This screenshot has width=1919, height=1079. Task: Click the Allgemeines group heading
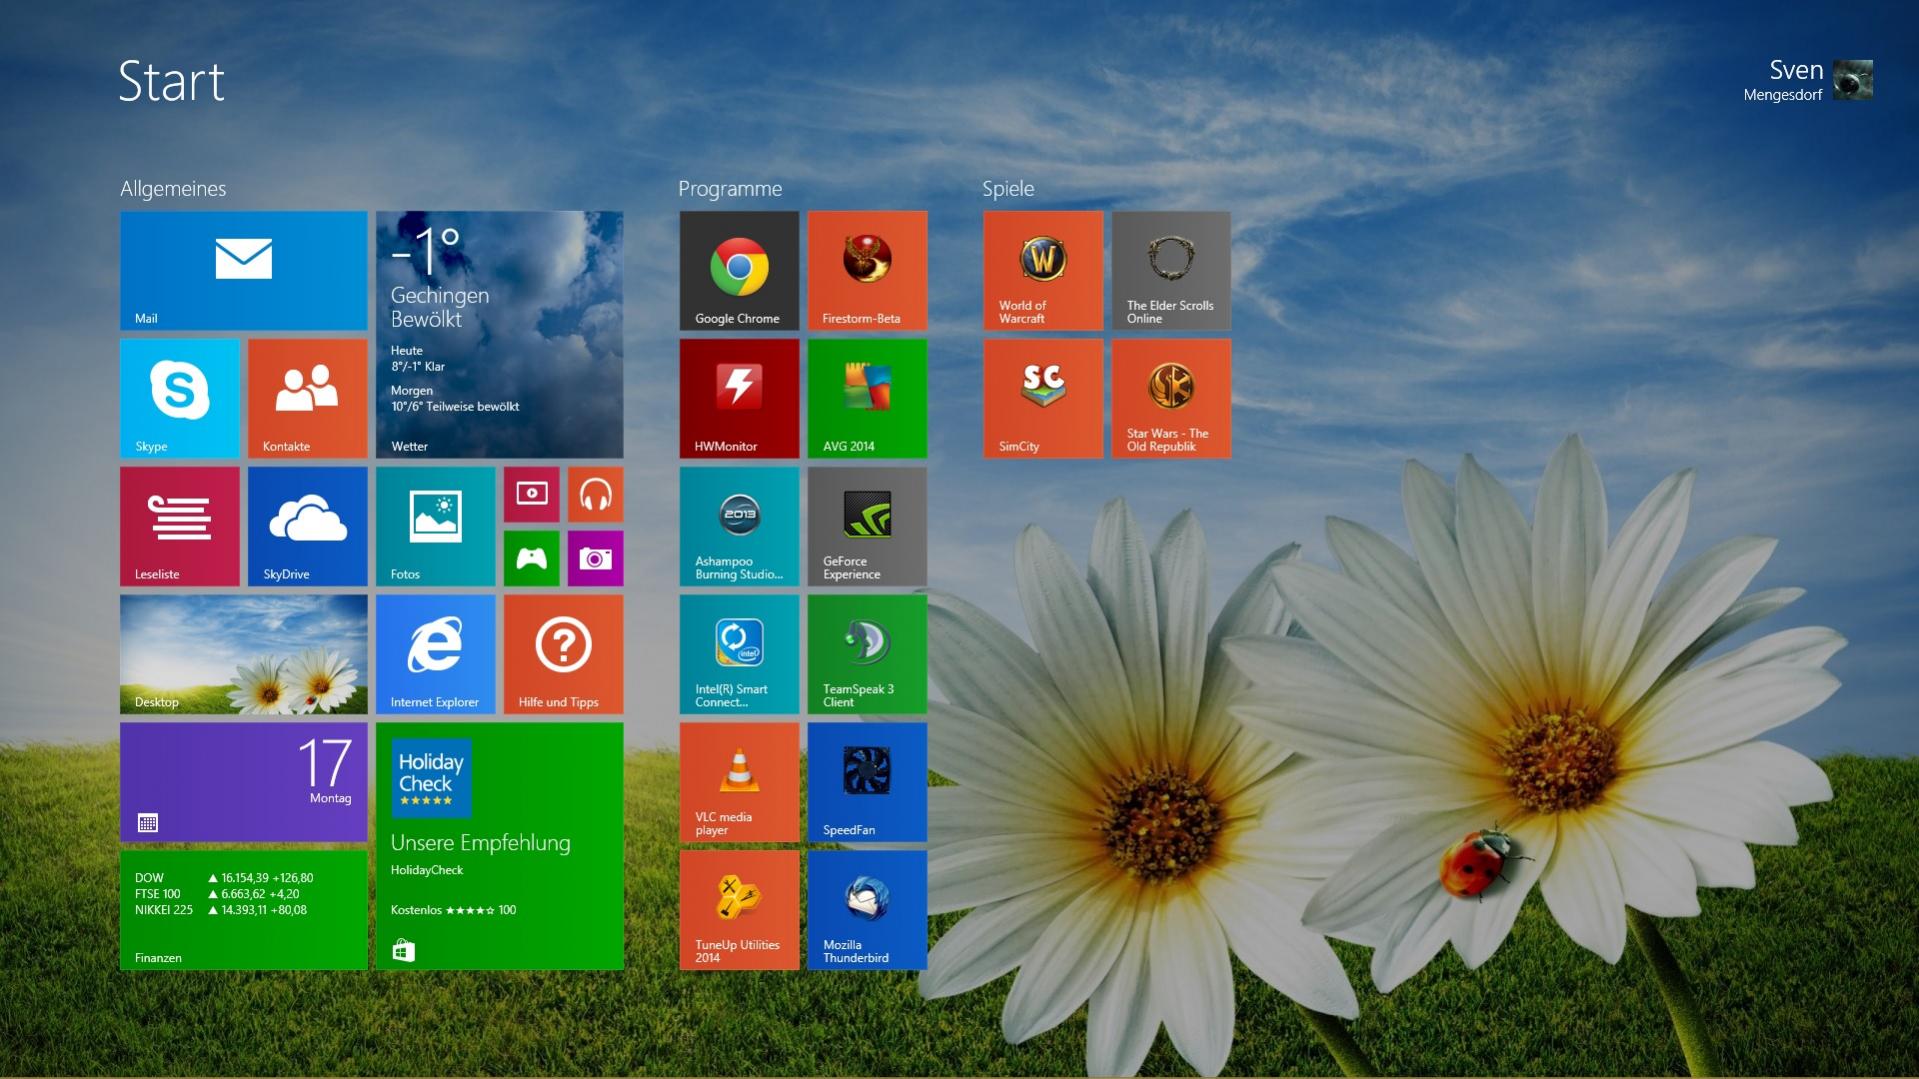[173, 189]
